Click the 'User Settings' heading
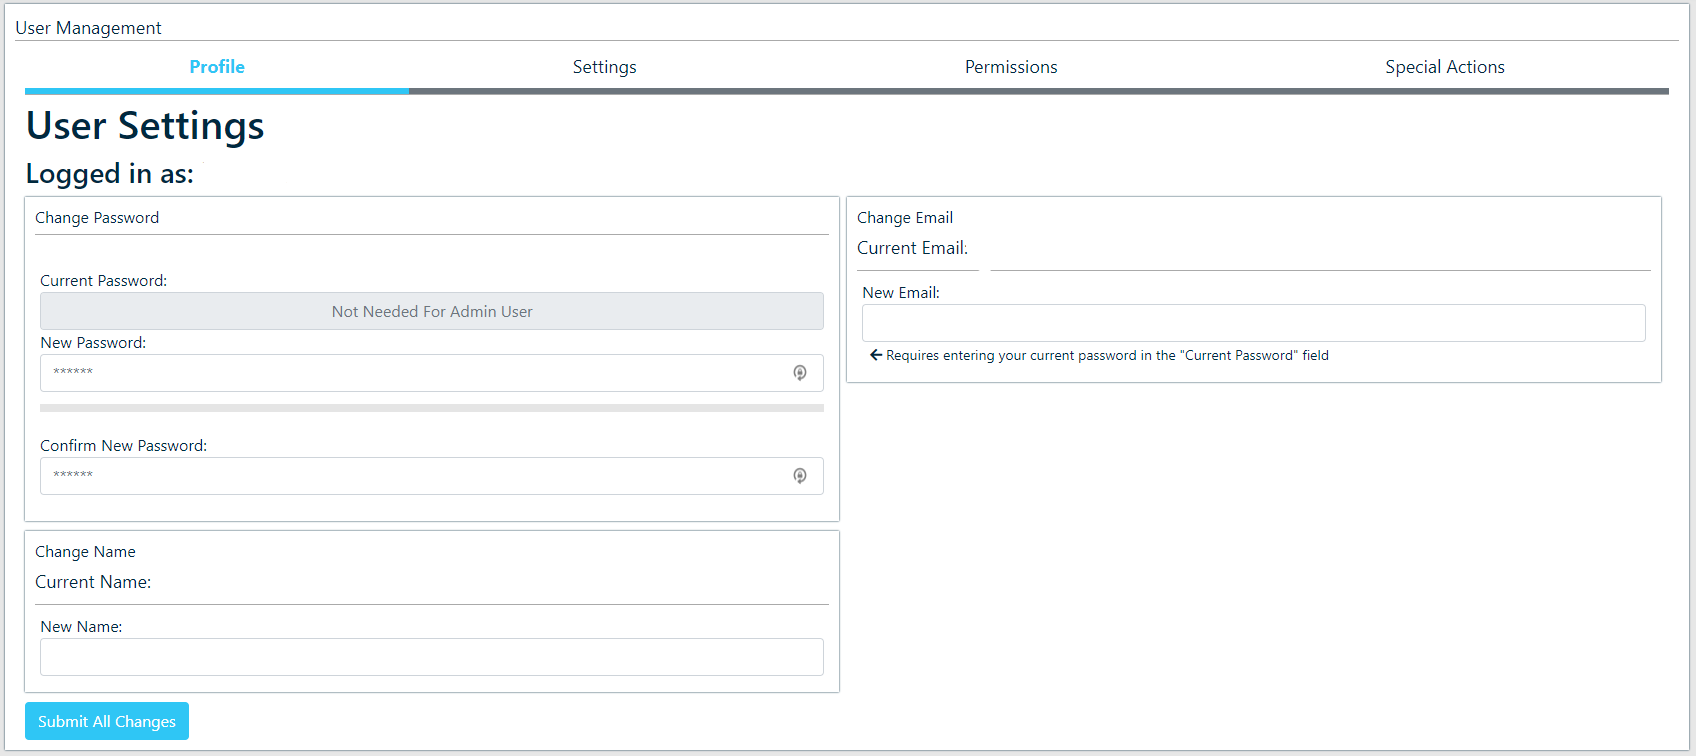The image size is (1696, 756). pos(145,126)
